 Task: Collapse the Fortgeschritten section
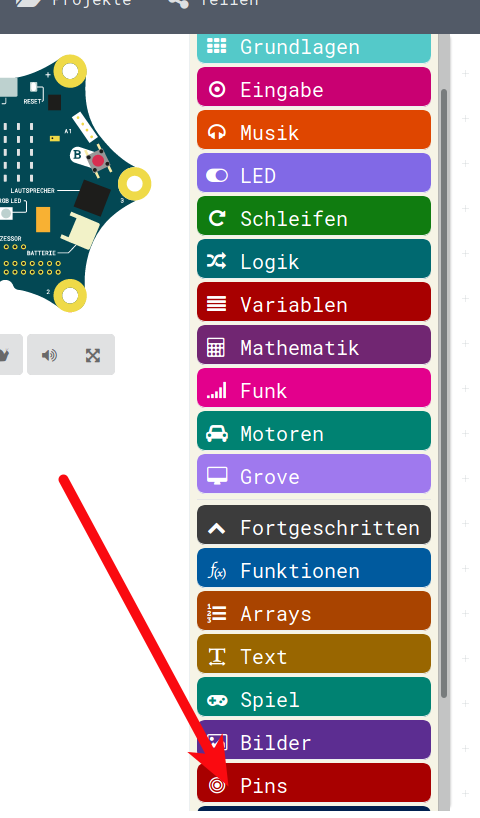pos(314,527)
